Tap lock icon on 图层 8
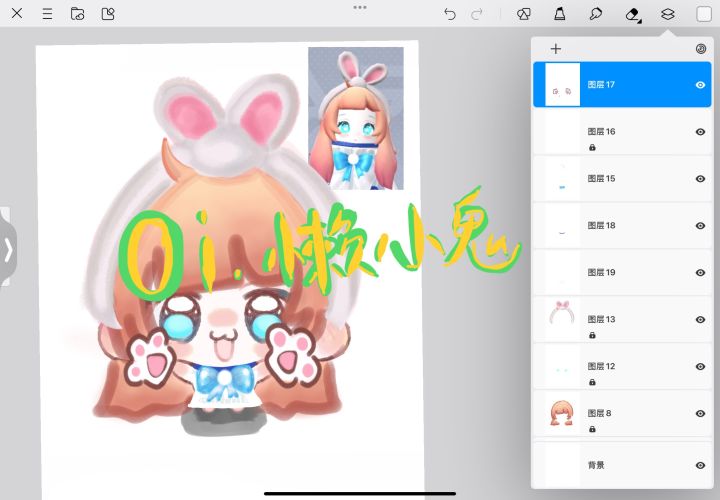The width and height of the screenshot is (720, 500). (592, 429)
